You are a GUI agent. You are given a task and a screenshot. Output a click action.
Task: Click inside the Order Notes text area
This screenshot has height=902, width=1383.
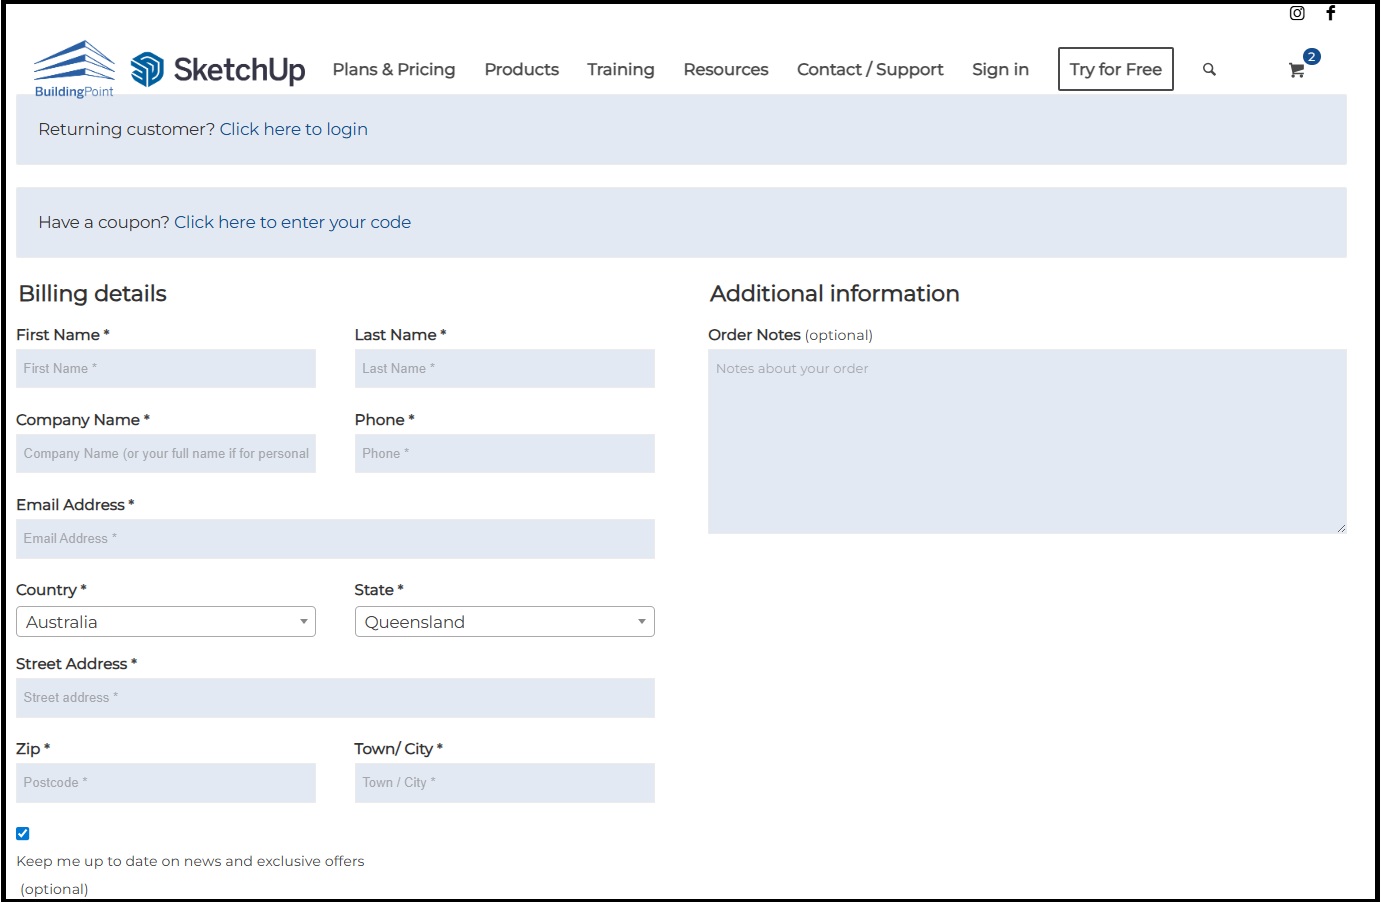1026,441
